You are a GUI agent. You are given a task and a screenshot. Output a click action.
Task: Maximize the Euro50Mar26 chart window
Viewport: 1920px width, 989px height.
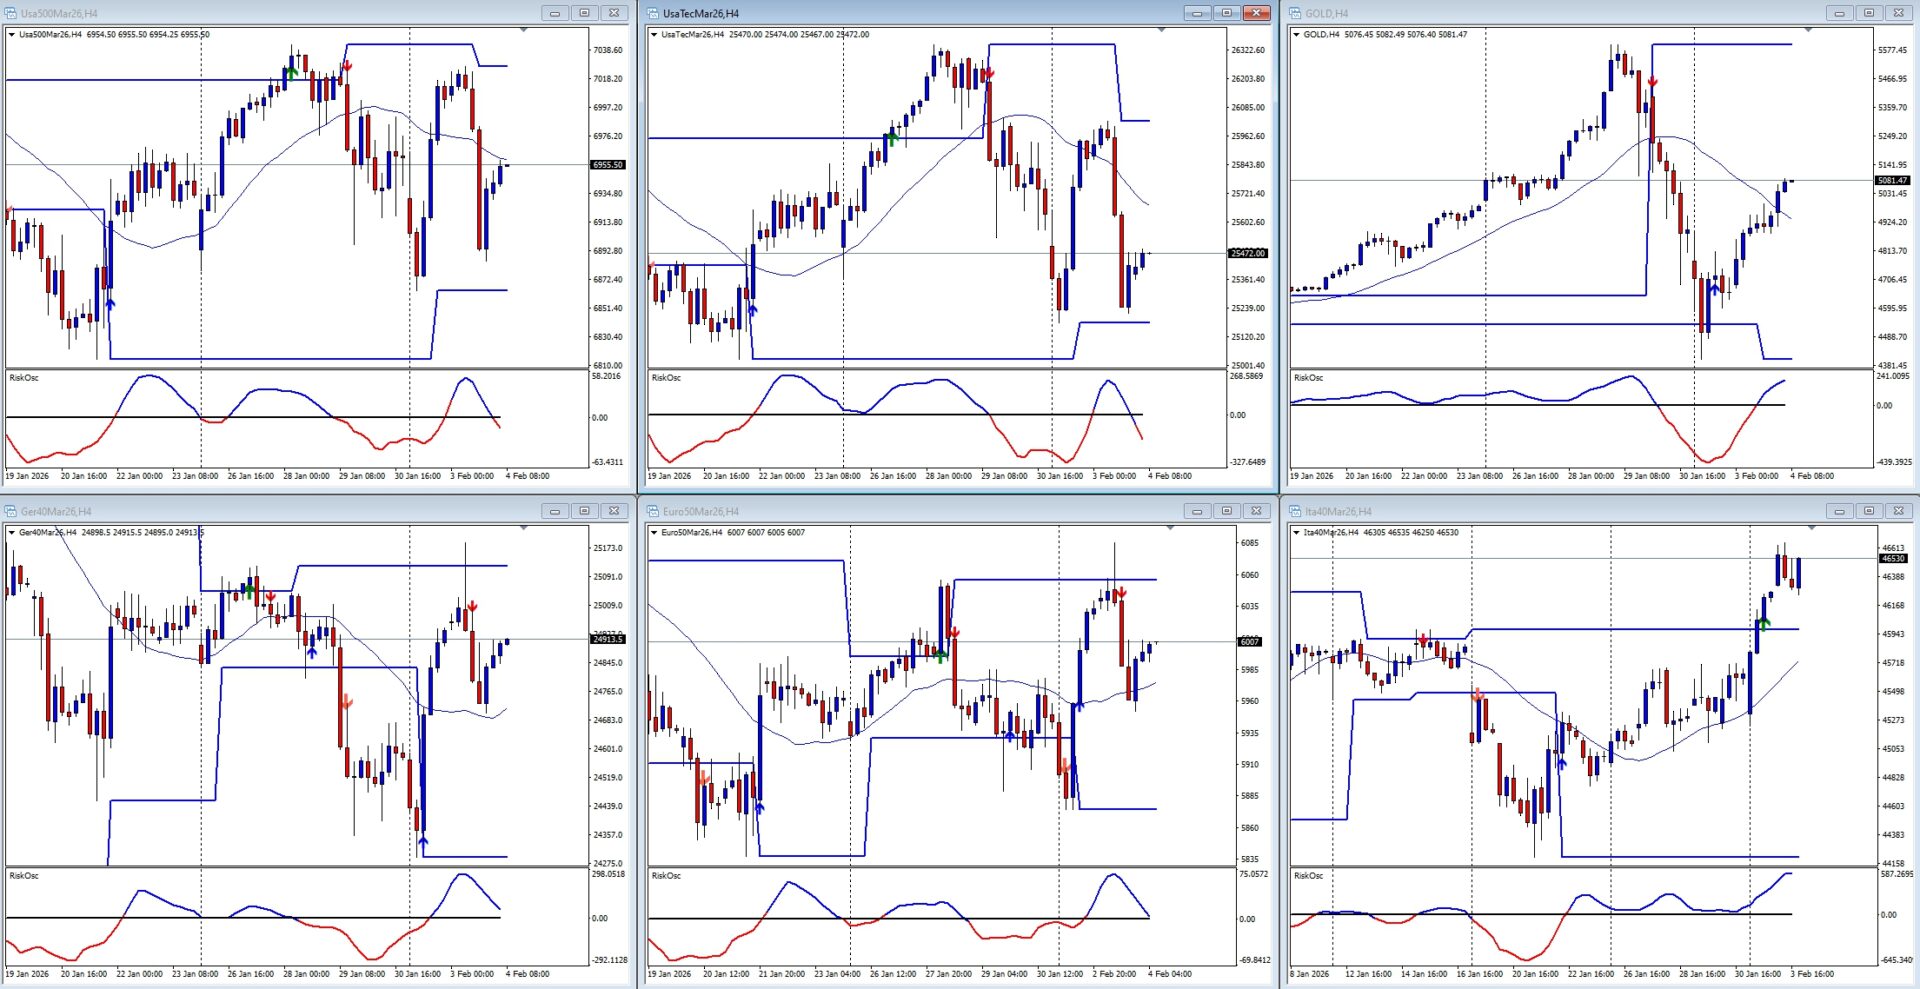pyautogui.click(x=1226, y=511)
